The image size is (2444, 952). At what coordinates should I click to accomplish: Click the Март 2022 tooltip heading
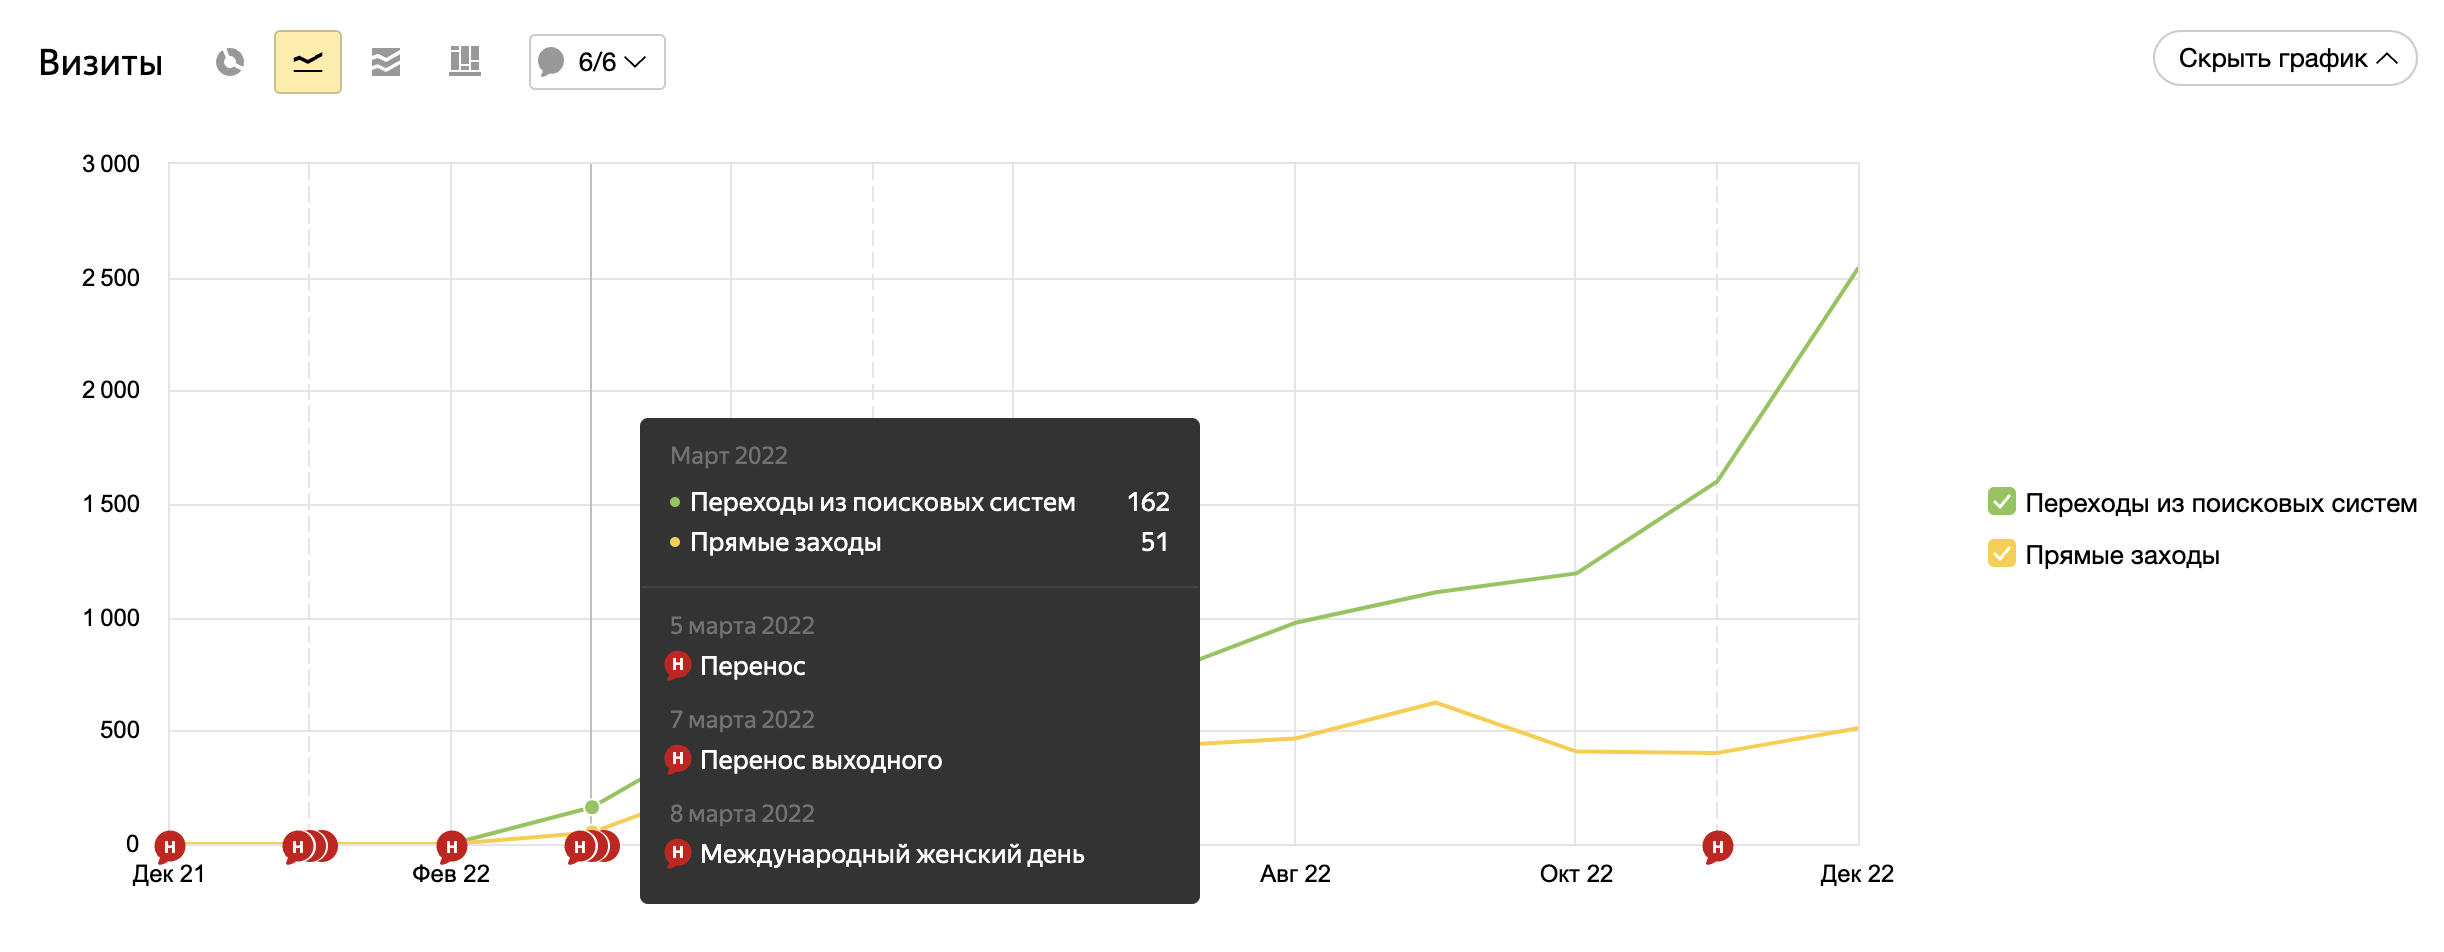coord(729,456)
